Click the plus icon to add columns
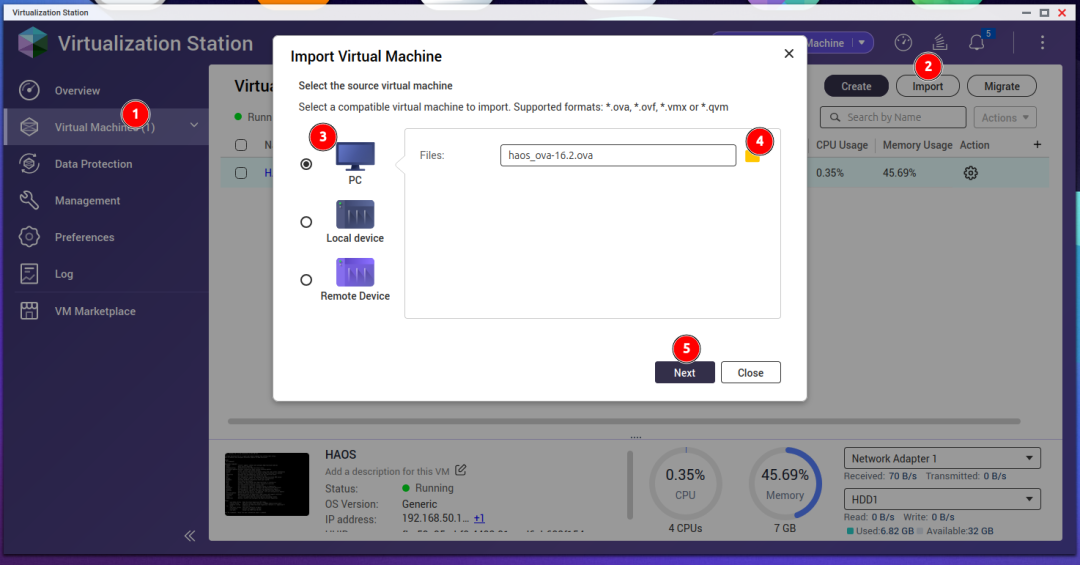The height and width of the screenshot is (565, 1080). tap(1037, 145)
